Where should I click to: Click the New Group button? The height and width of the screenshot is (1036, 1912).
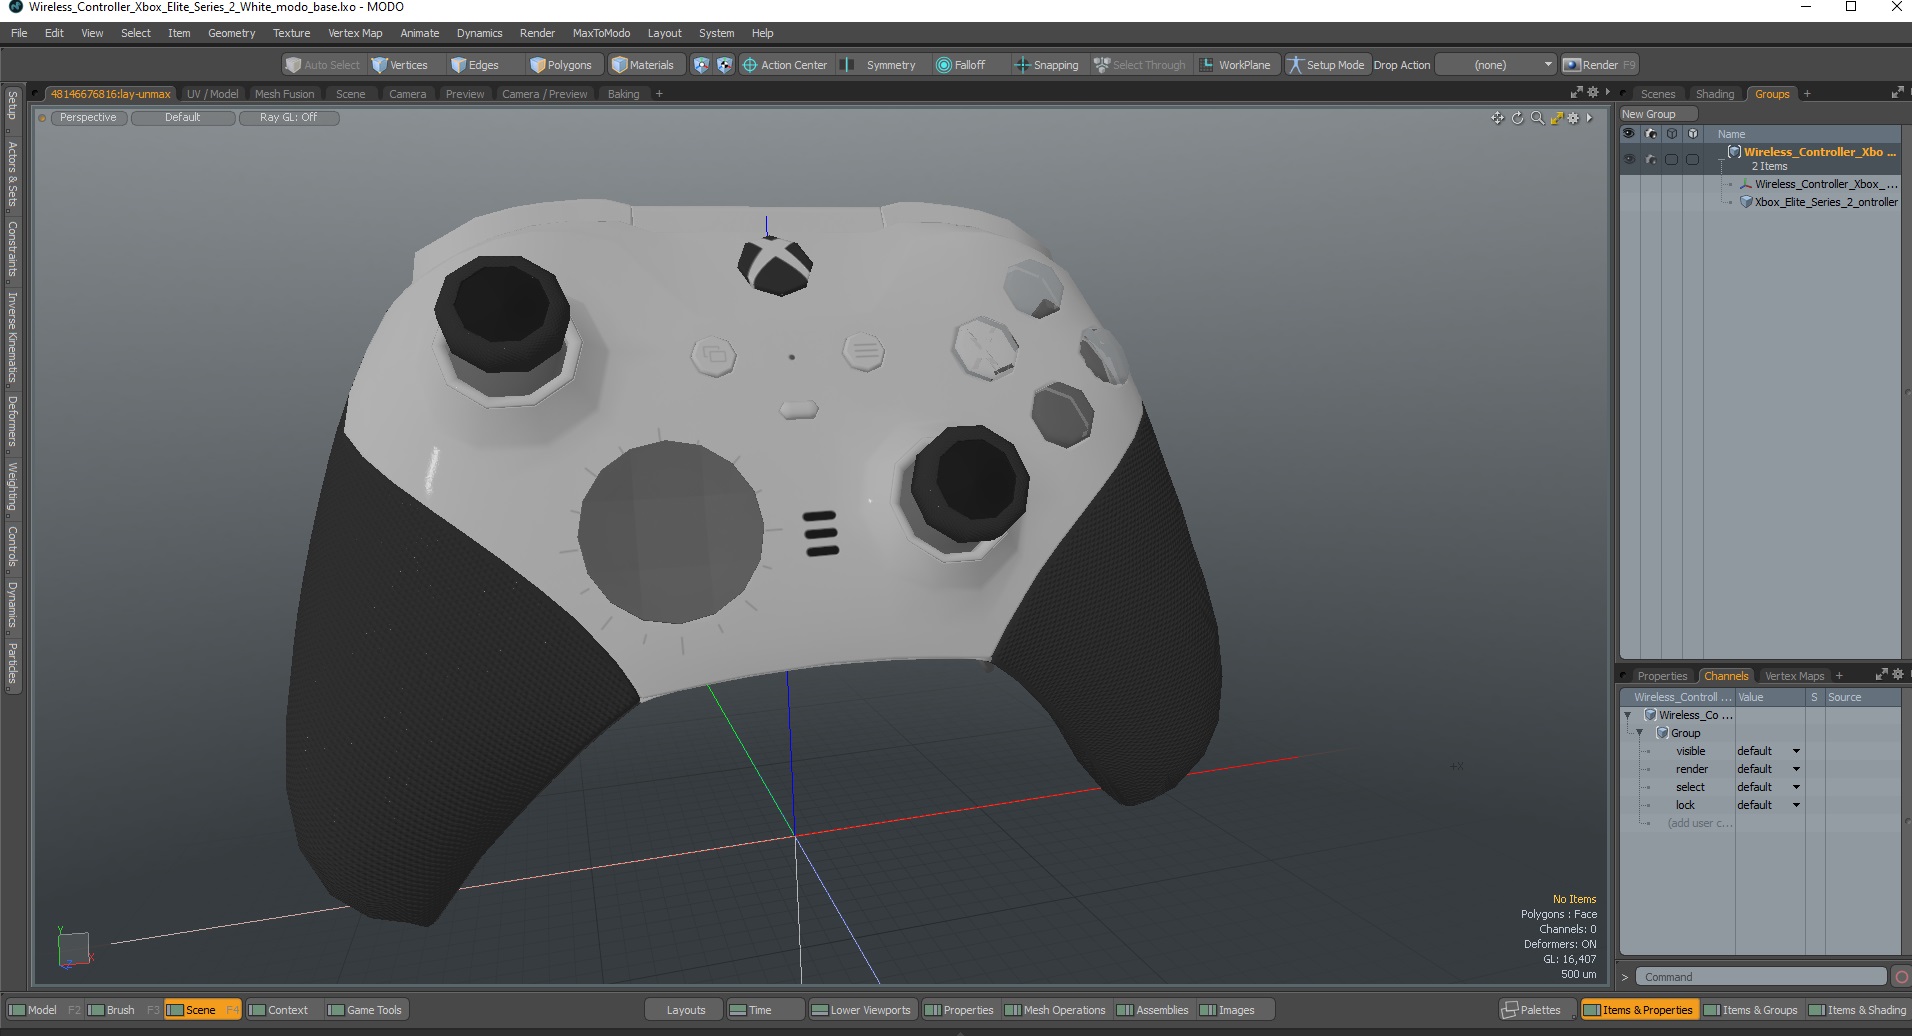[1657, 114]
